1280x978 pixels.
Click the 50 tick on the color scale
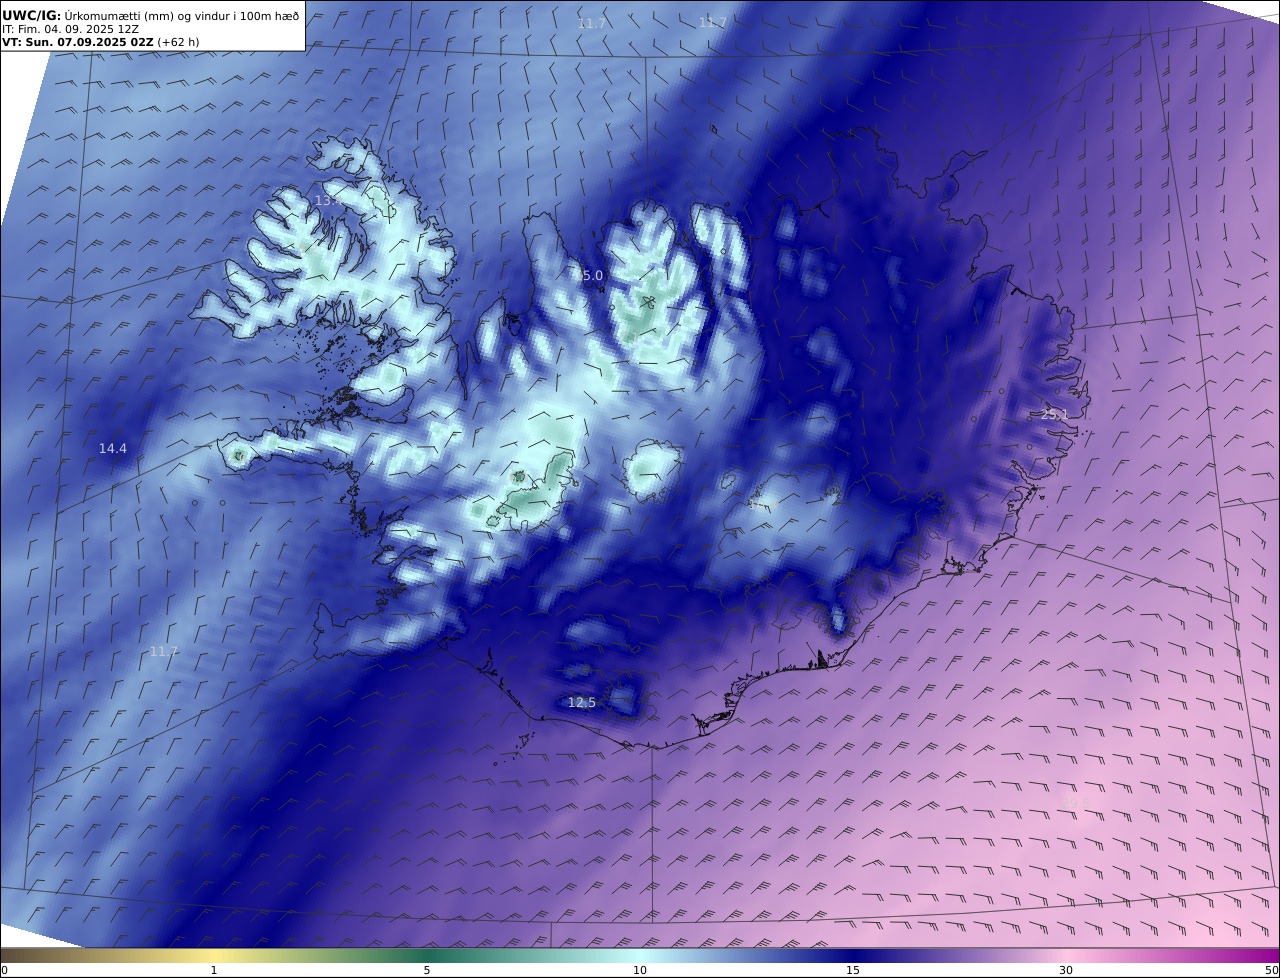[1272, 970]
